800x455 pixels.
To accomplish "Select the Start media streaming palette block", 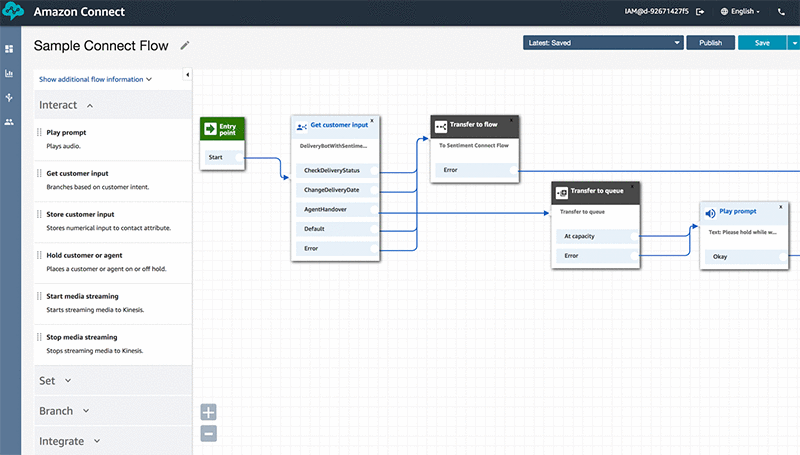I will click(x=113, y=303).
